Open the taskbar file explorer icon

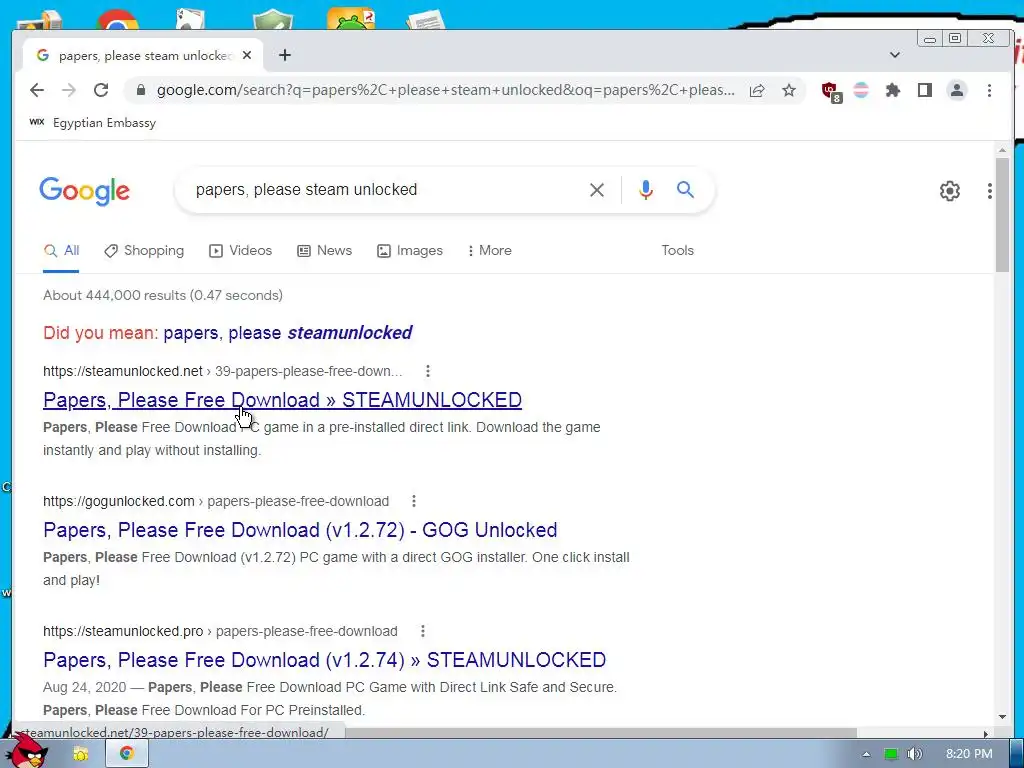(80, 754)
